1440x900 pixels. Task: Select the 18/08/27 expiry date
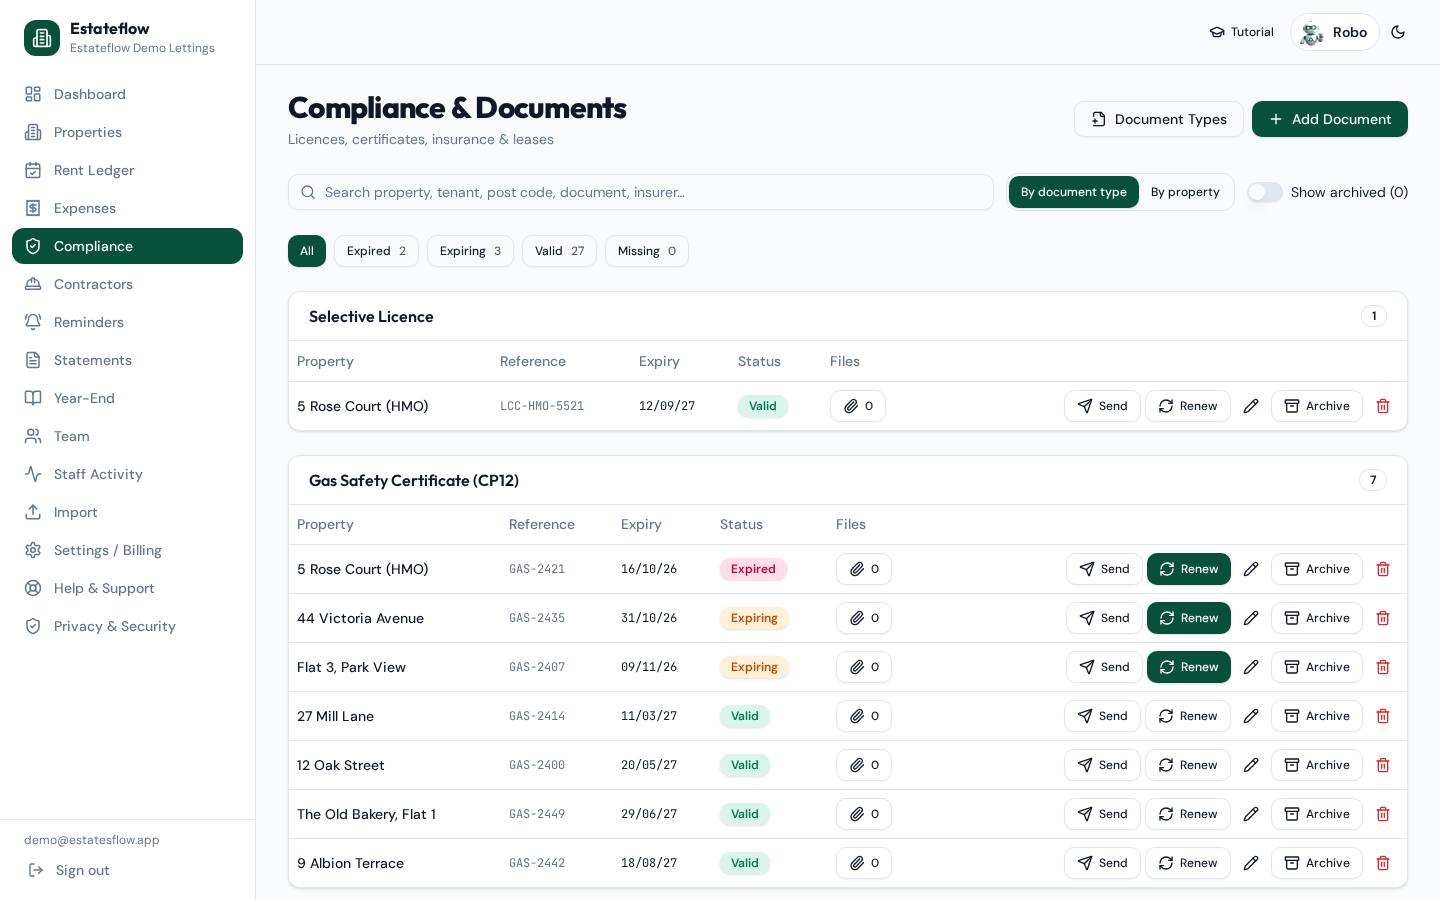coord(649,863)
